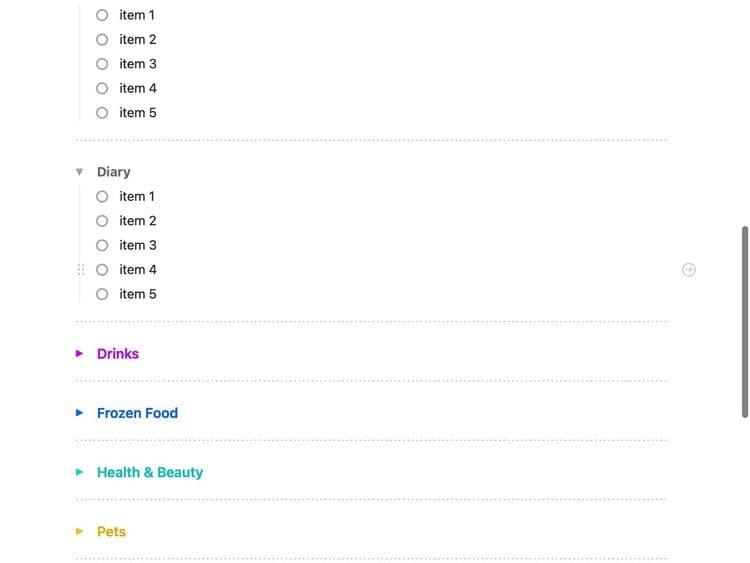Expand the Health & Beauty arrow
The width and height of the screenshot is (750, 563).
pos(79,472)
